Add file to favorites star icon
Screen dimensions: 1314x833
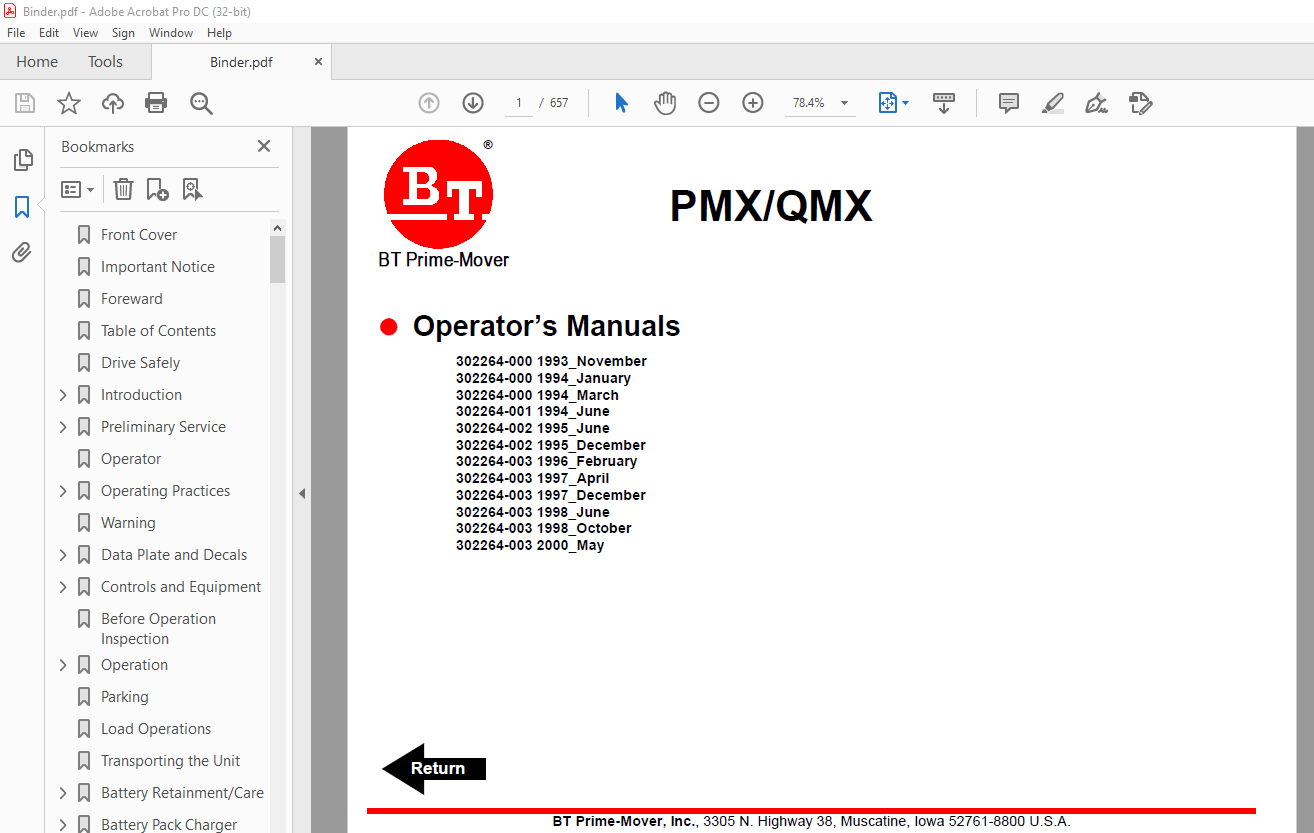pyautogui.click(x=69, y=103)
